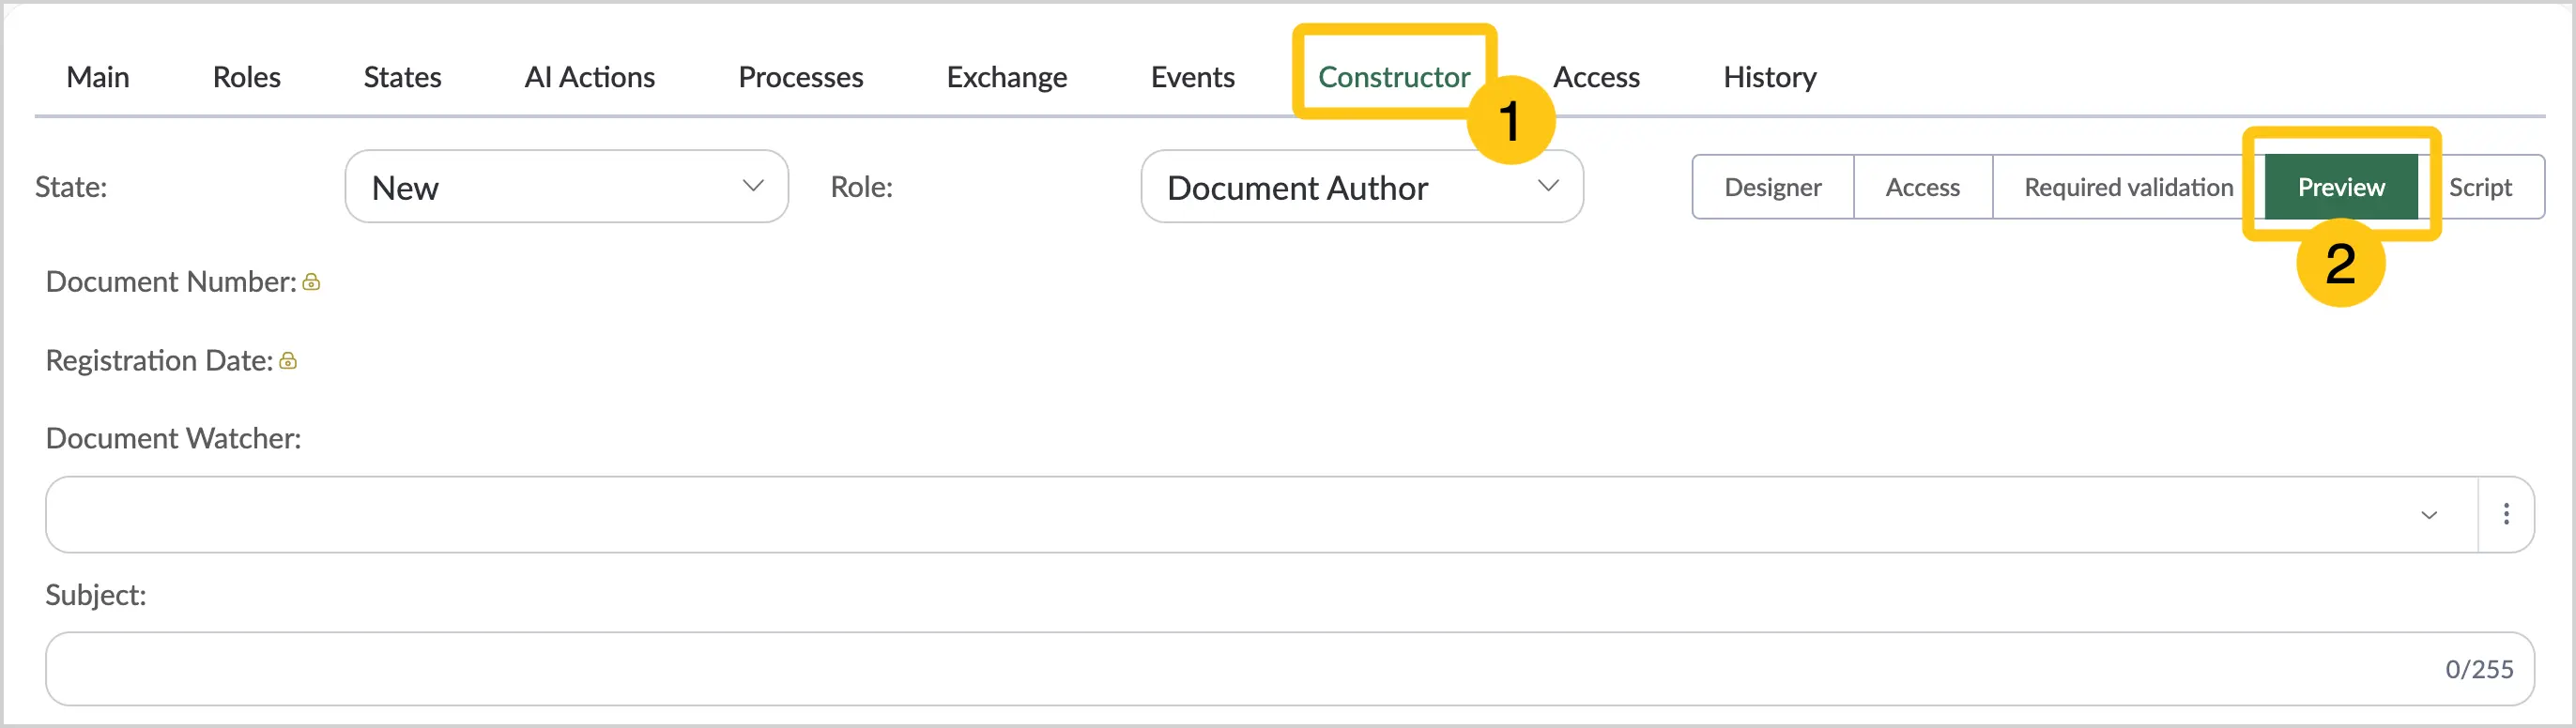Select the Access mode button
The height and width of the screenshot is (728, 2576).
click(x=1922, y=187)
